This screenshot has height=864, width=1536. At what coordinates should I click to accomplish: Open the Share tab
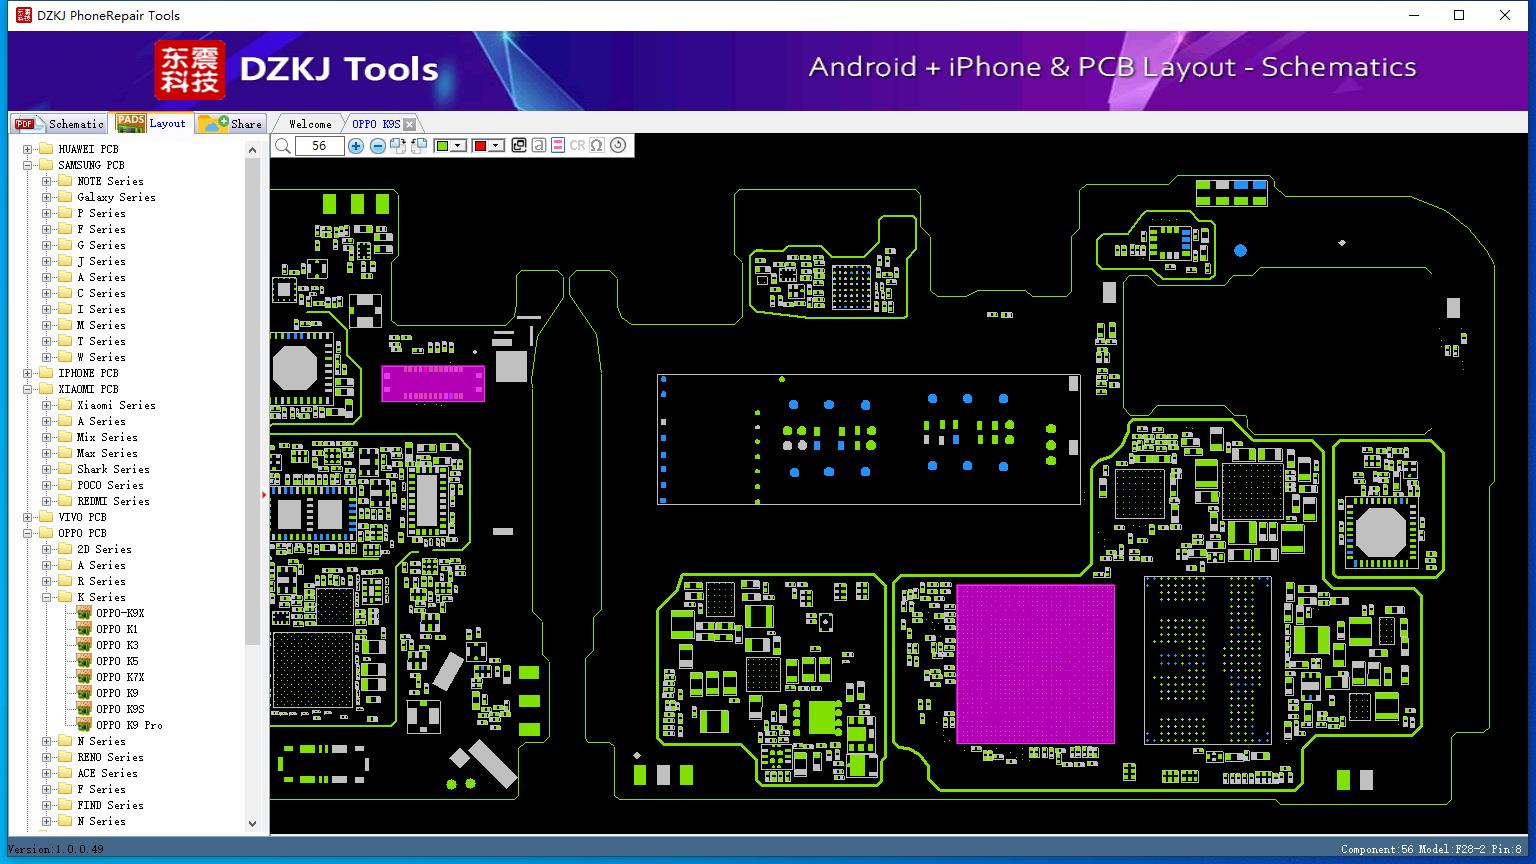click(x=230, y=124)
